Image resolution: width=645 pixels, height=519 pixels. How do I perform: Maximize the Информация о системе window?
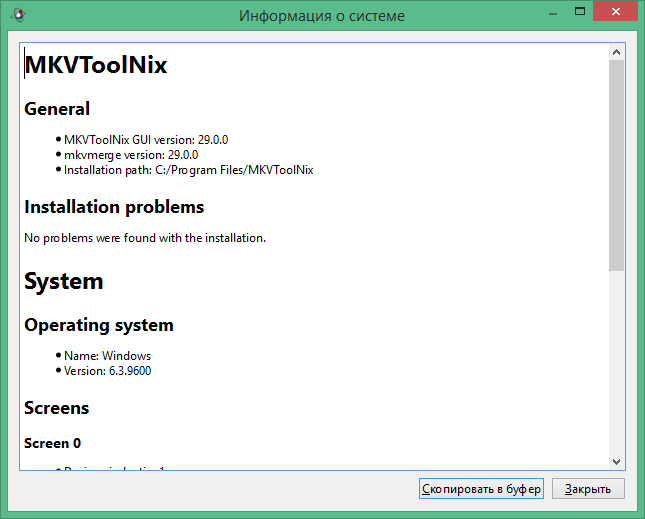pos(580,12)
